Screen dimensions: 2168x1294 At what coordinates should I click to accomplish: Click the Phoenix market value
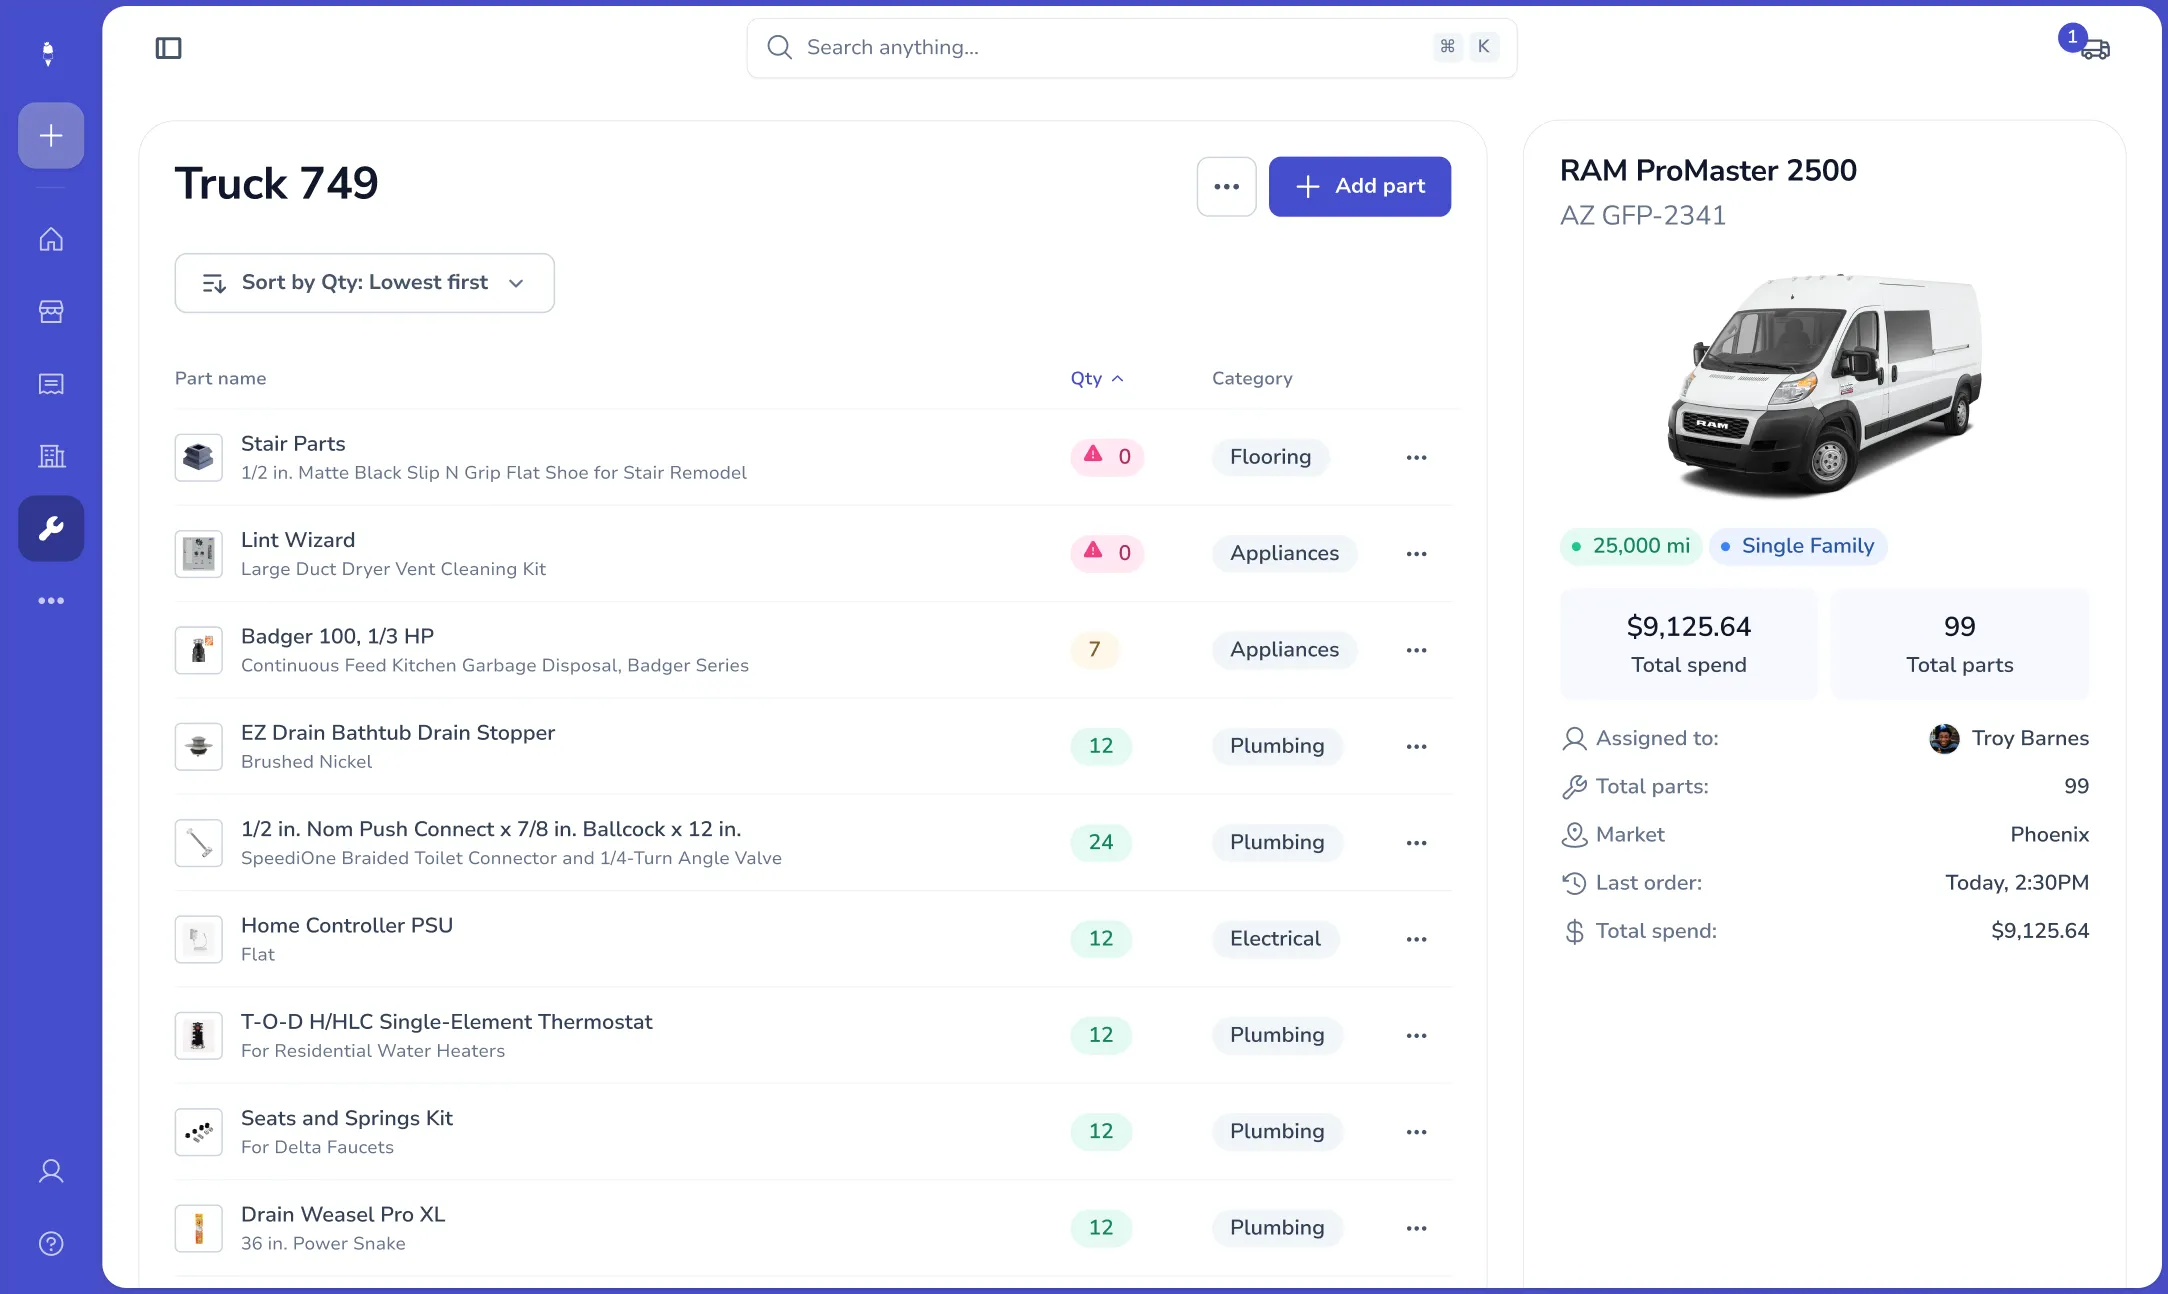pos(2049,835)
